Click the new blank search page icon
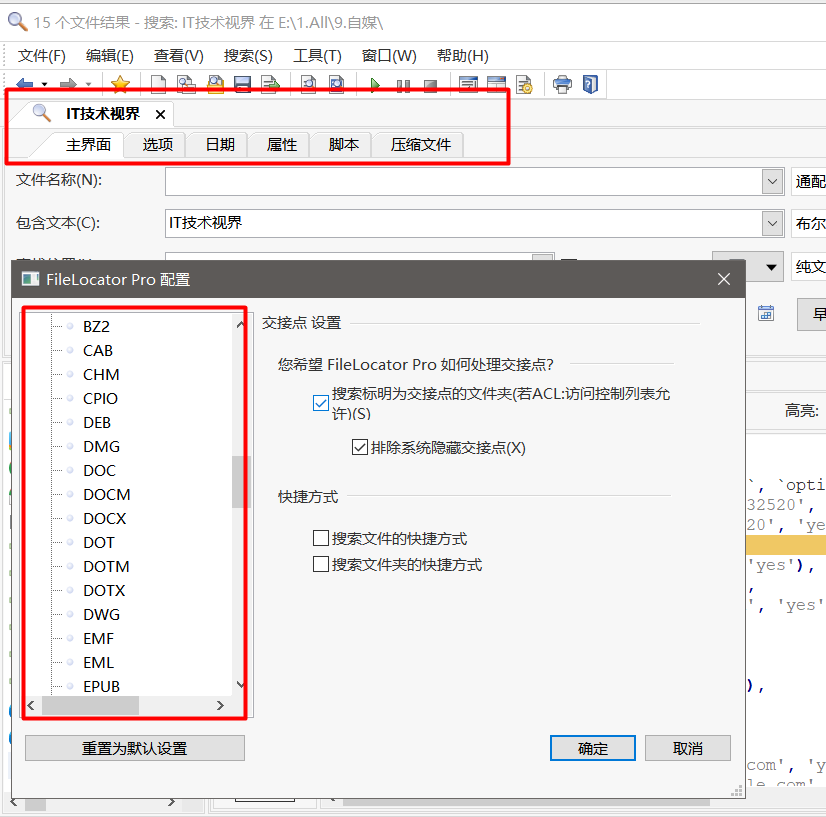Viewport: 826px width, 817px height. click(x=158, y=84)
